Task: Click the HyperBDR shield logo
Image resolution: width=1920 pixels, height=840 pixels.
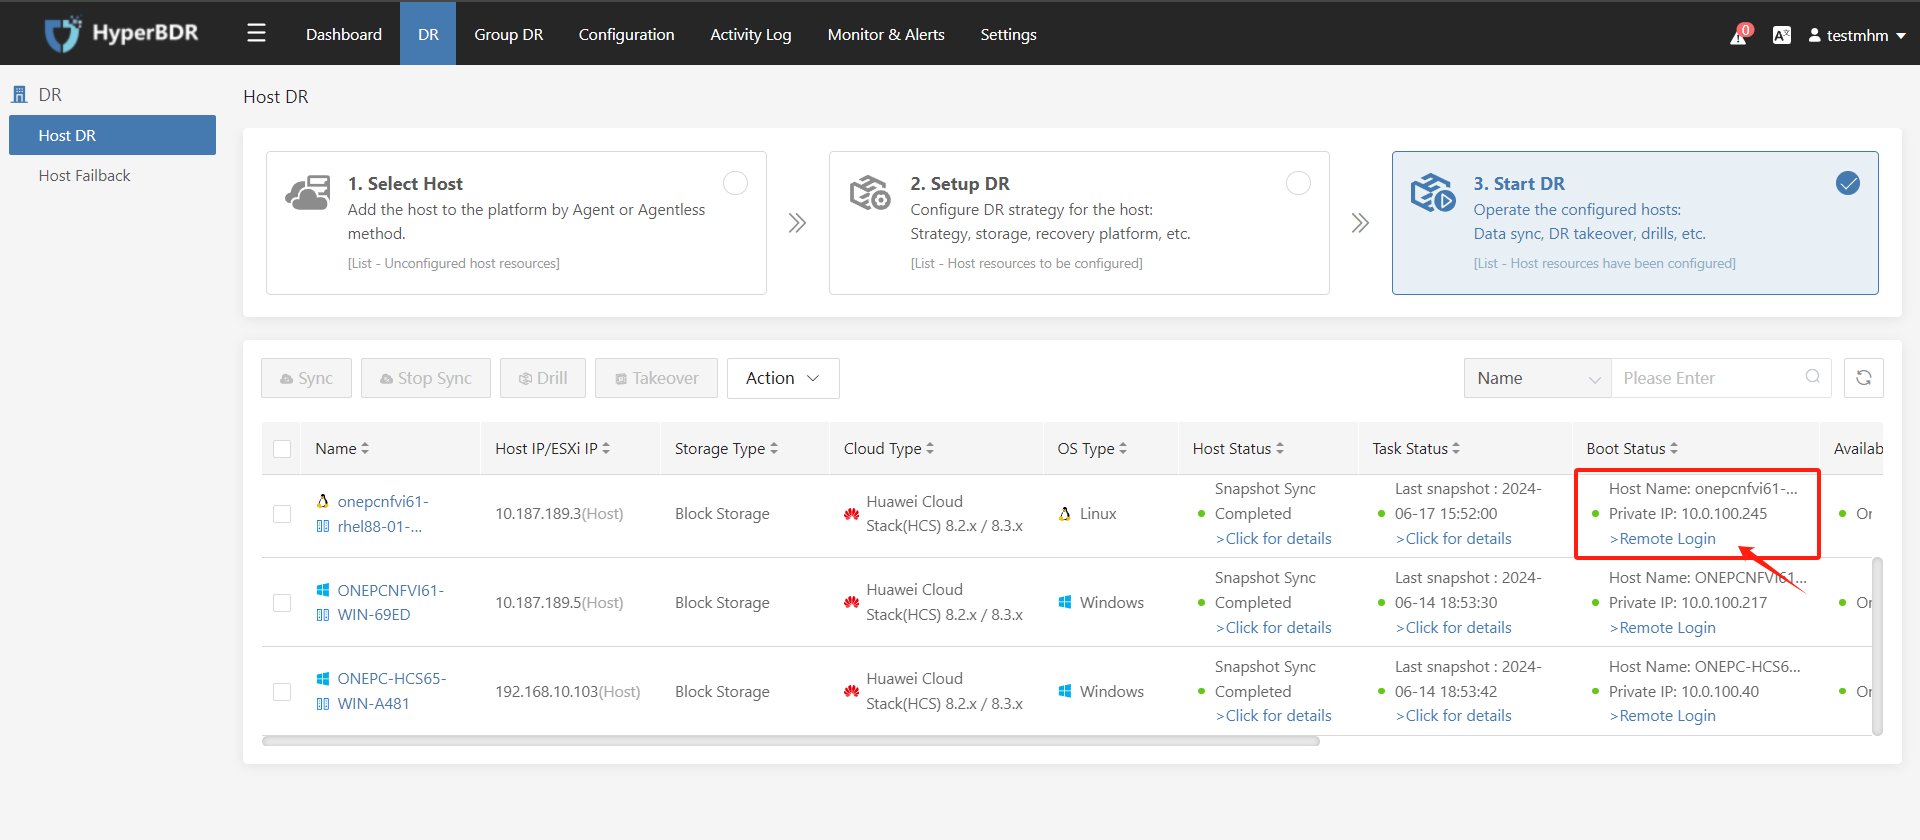Action: coord(62,34)
